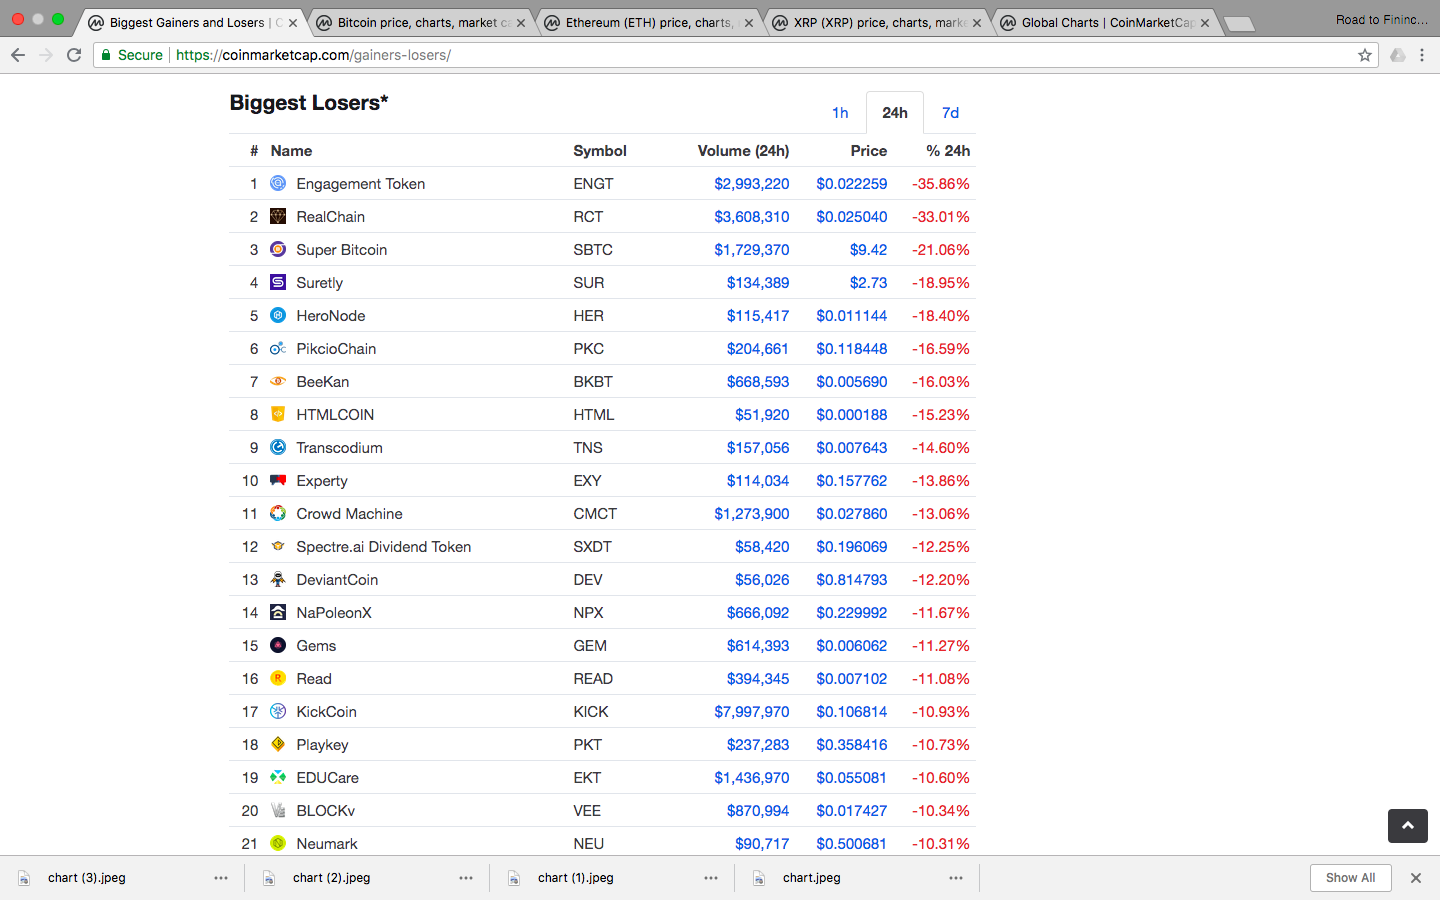The height and width of the screenshot is (900, 1440).
Task: Reload the page with refresh icon
Action: point(74,55)
